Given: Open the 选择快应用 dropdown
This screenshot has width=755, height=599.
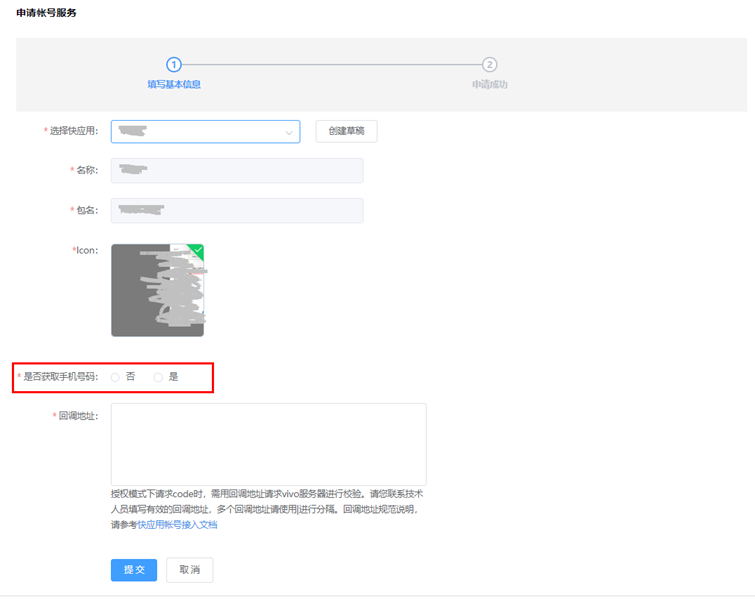Looking at the screenshot, I should coord(206,131).
